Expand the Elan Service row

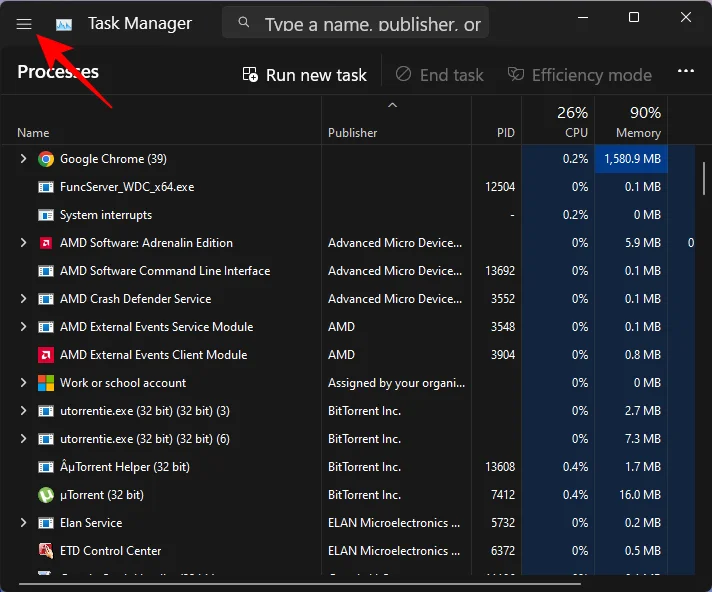pyautogui.click(x=23, y=523)
